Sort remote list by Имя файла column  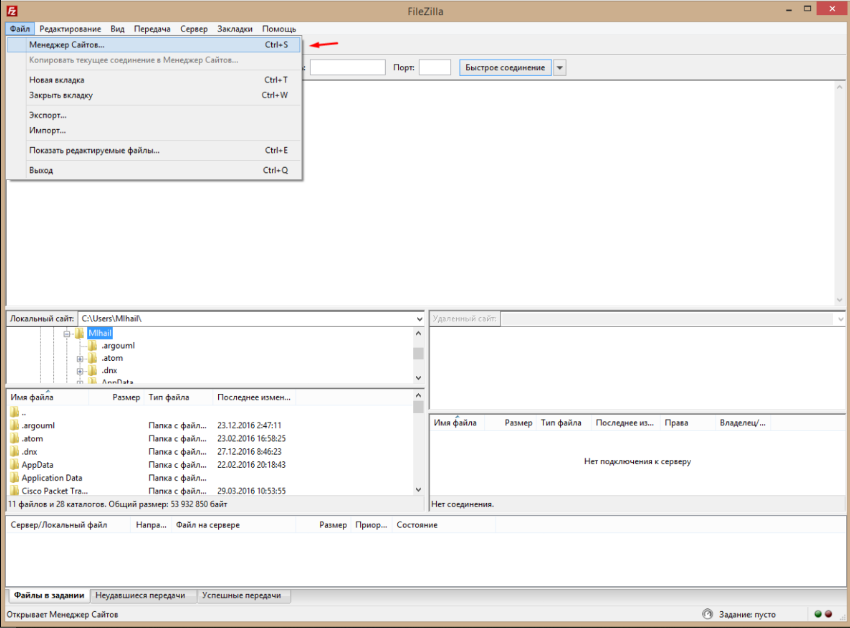click(x=457, y=423)
